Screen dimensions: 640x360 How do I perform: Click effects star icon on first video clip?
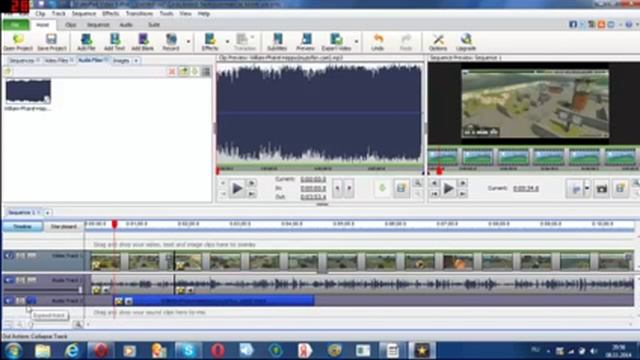point(96,265)
